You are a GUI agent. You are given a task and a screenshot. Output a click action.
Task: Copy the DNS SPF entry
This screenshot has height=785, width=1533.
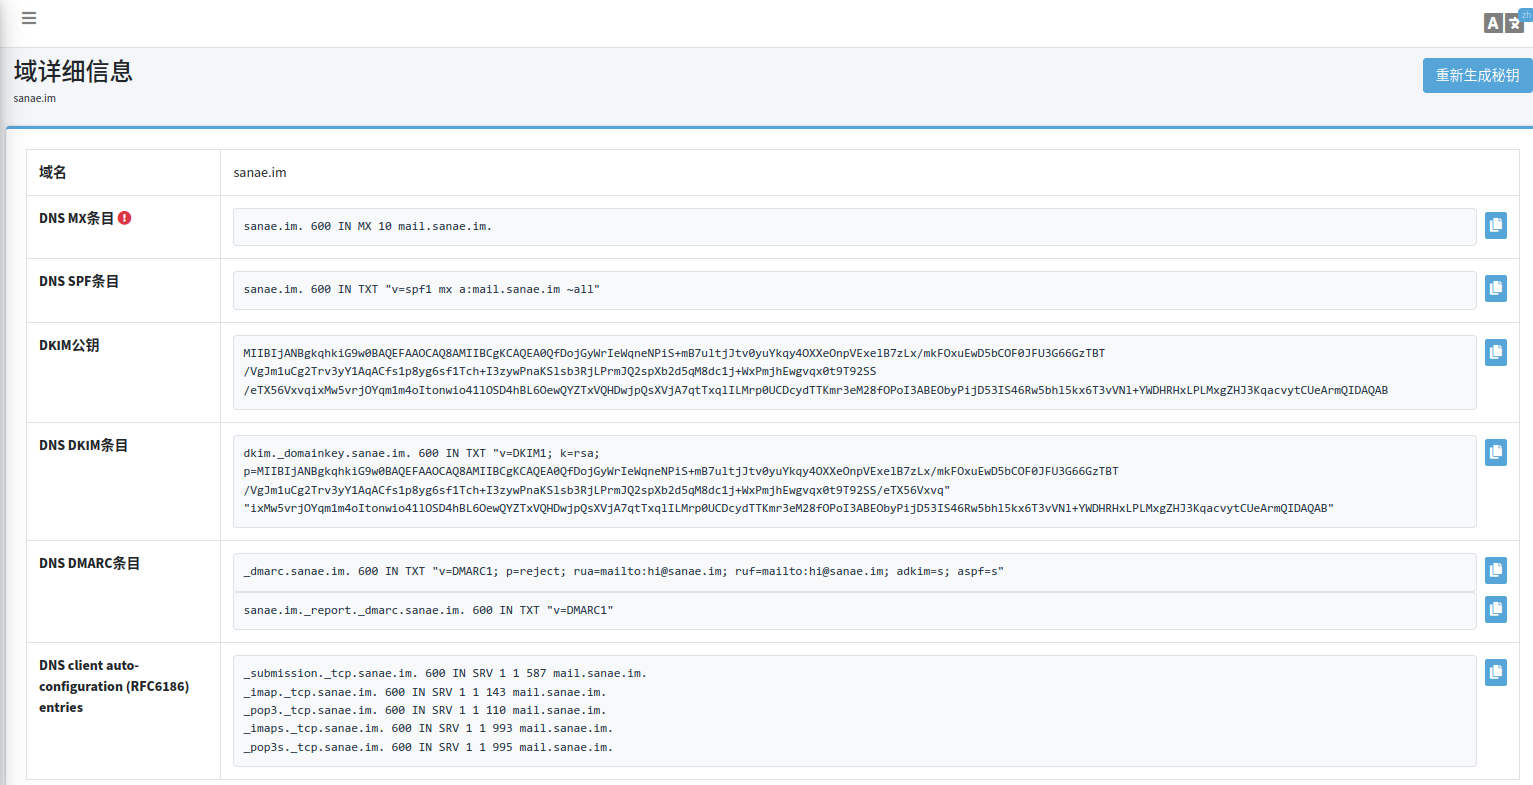tap(1496, 289)
